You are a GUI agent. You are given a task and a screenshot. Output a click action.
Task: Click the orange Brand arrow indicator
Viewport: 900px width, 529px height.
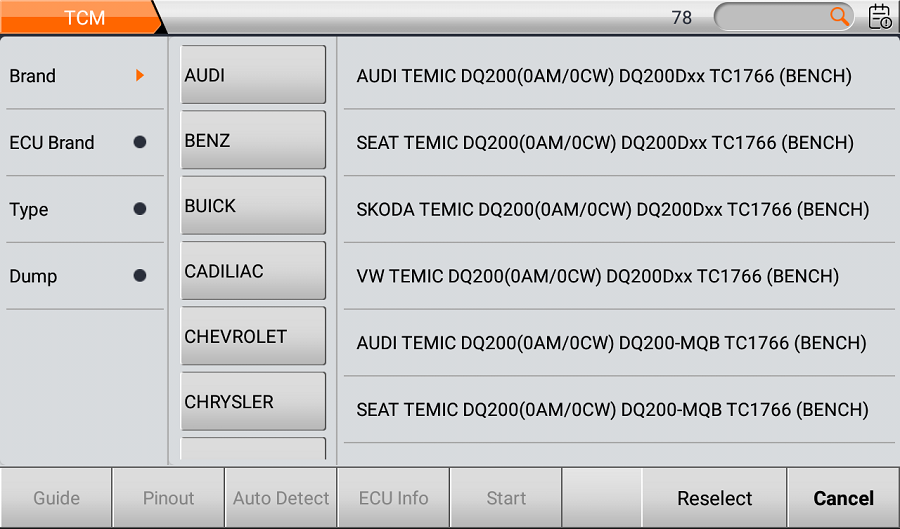(140, 75)
